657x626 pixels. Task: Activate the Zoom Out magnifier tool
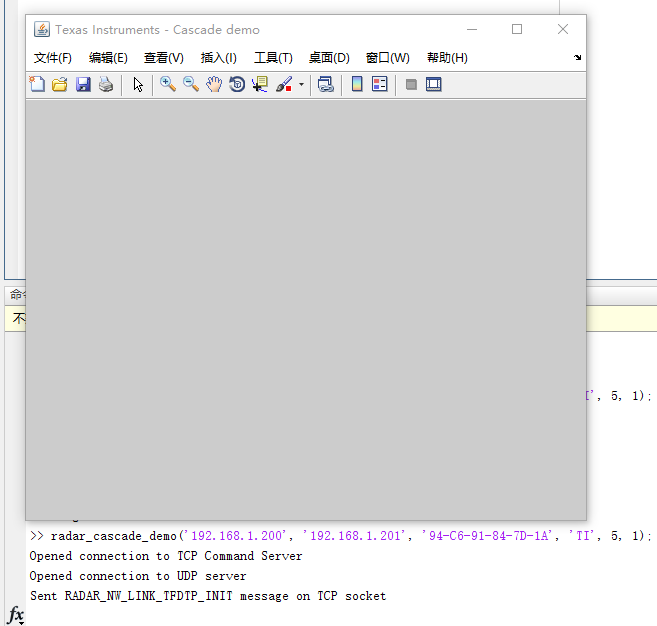pos(191,85)
